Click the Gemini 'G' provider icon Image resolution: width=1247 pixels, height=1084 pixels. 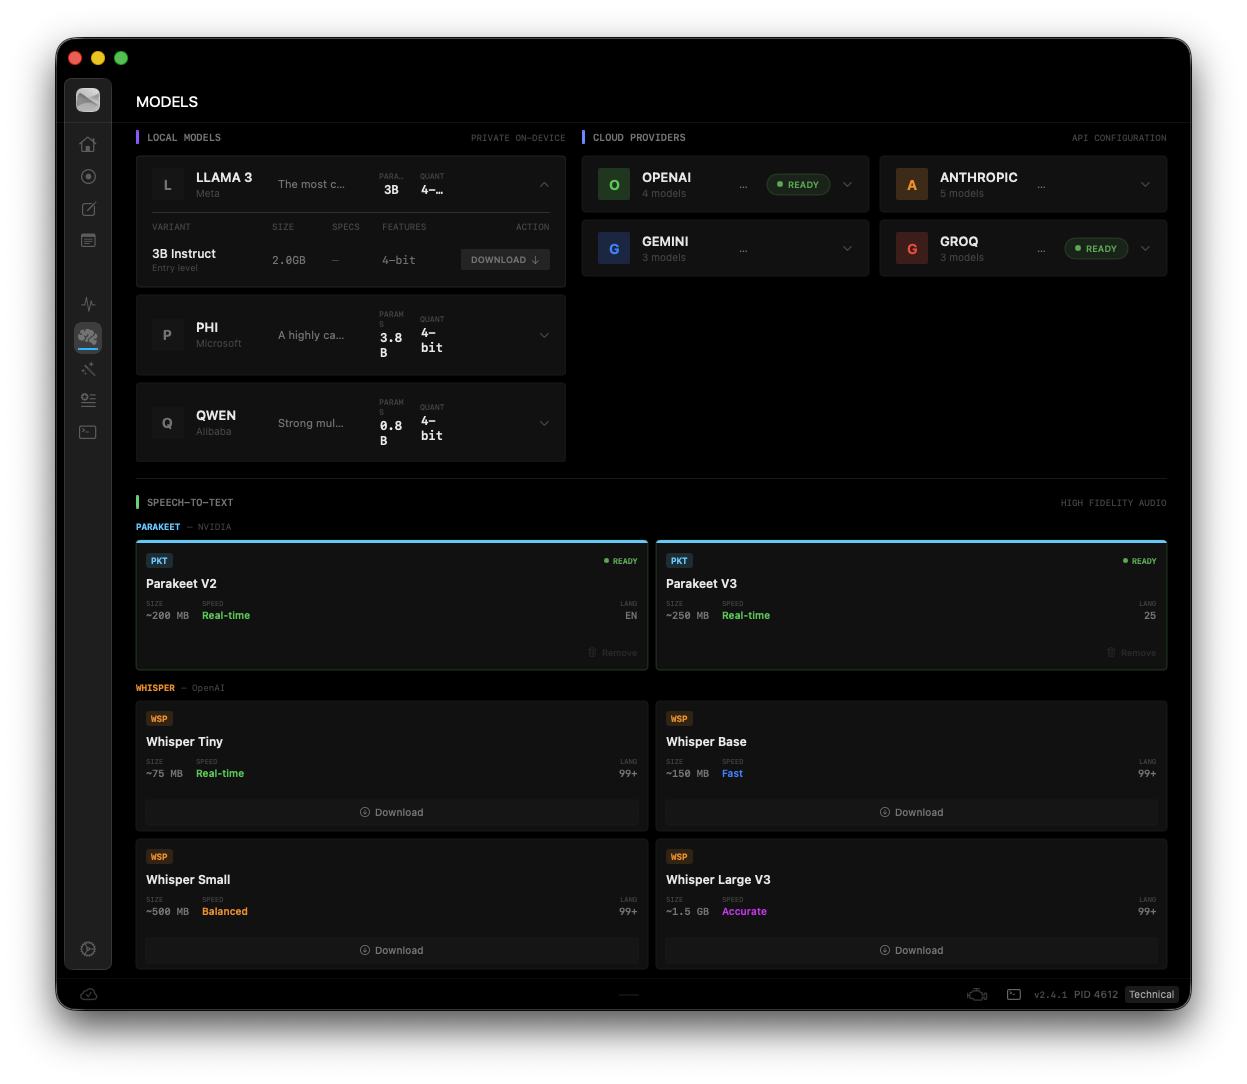click(614, 248)
